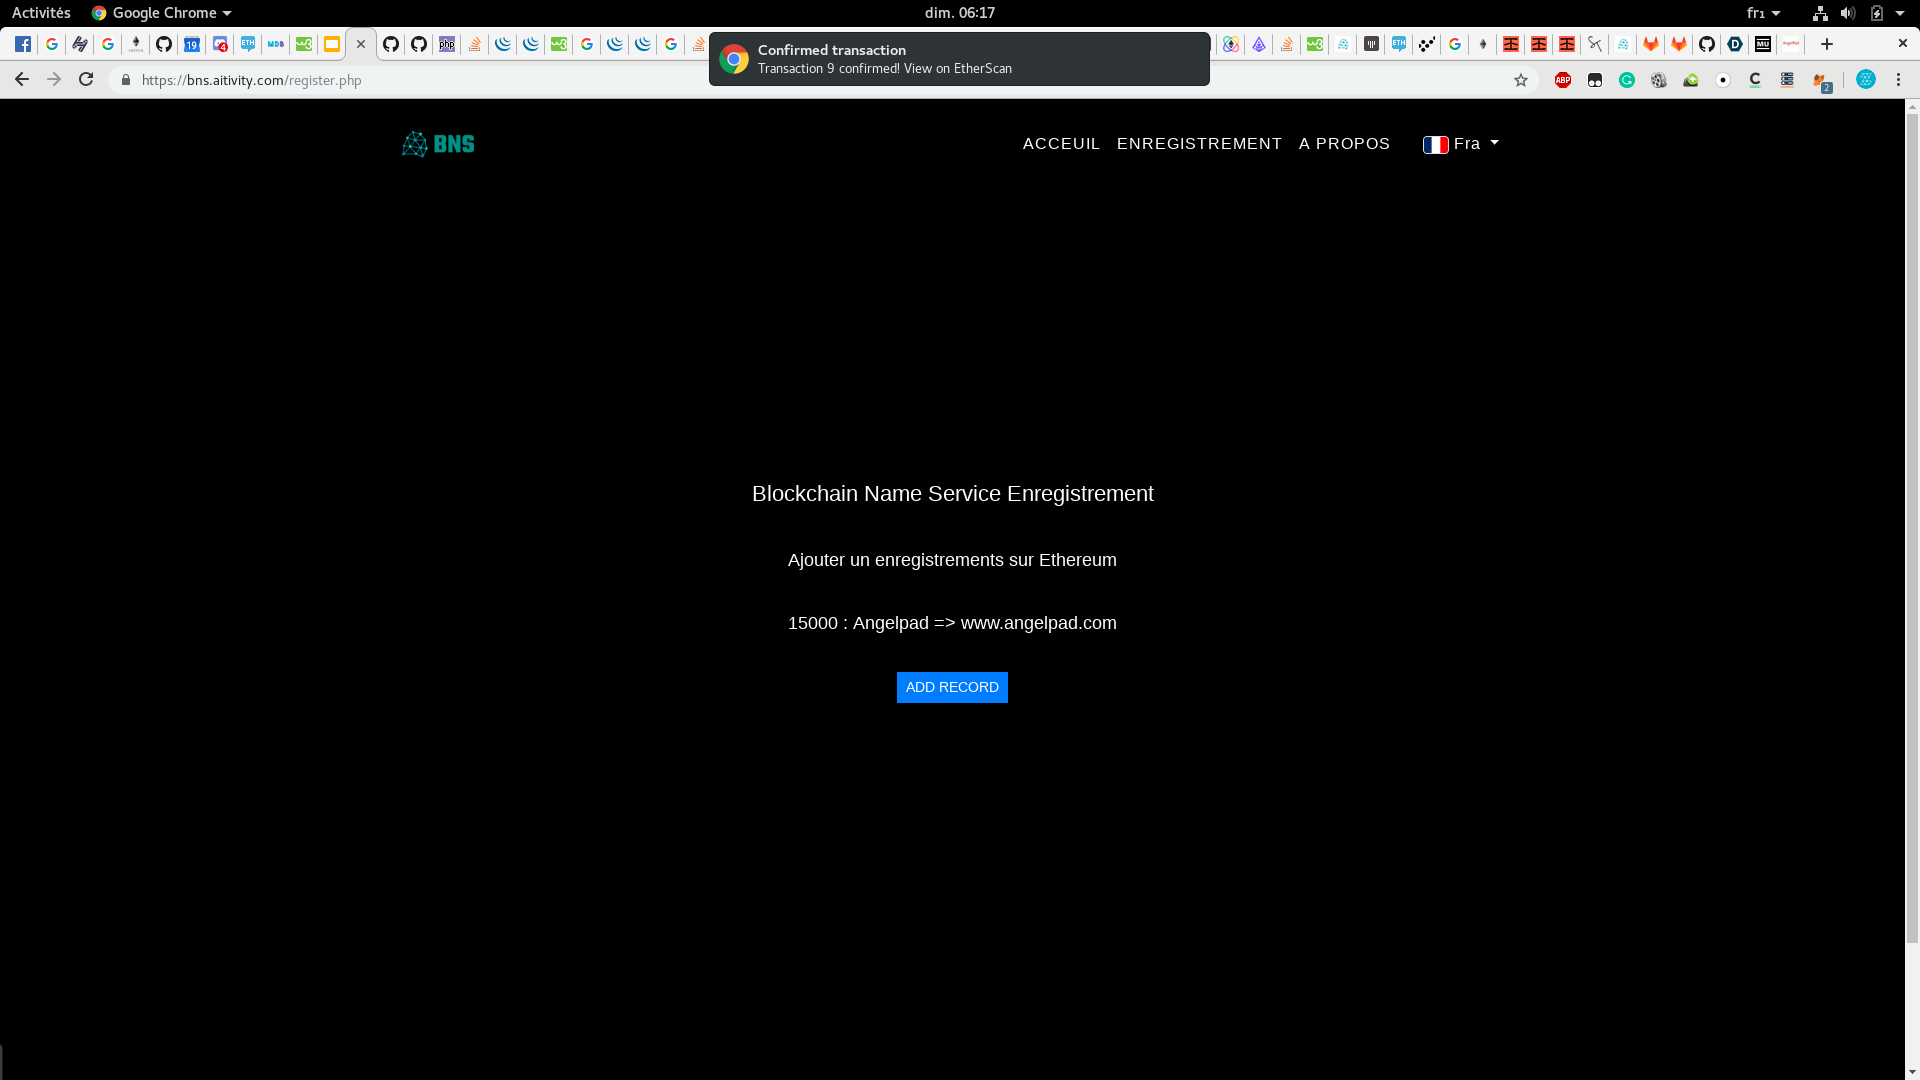Open the Chrome profile avatar
The image size is (1920, 1080).
[x=1866, y=80]
